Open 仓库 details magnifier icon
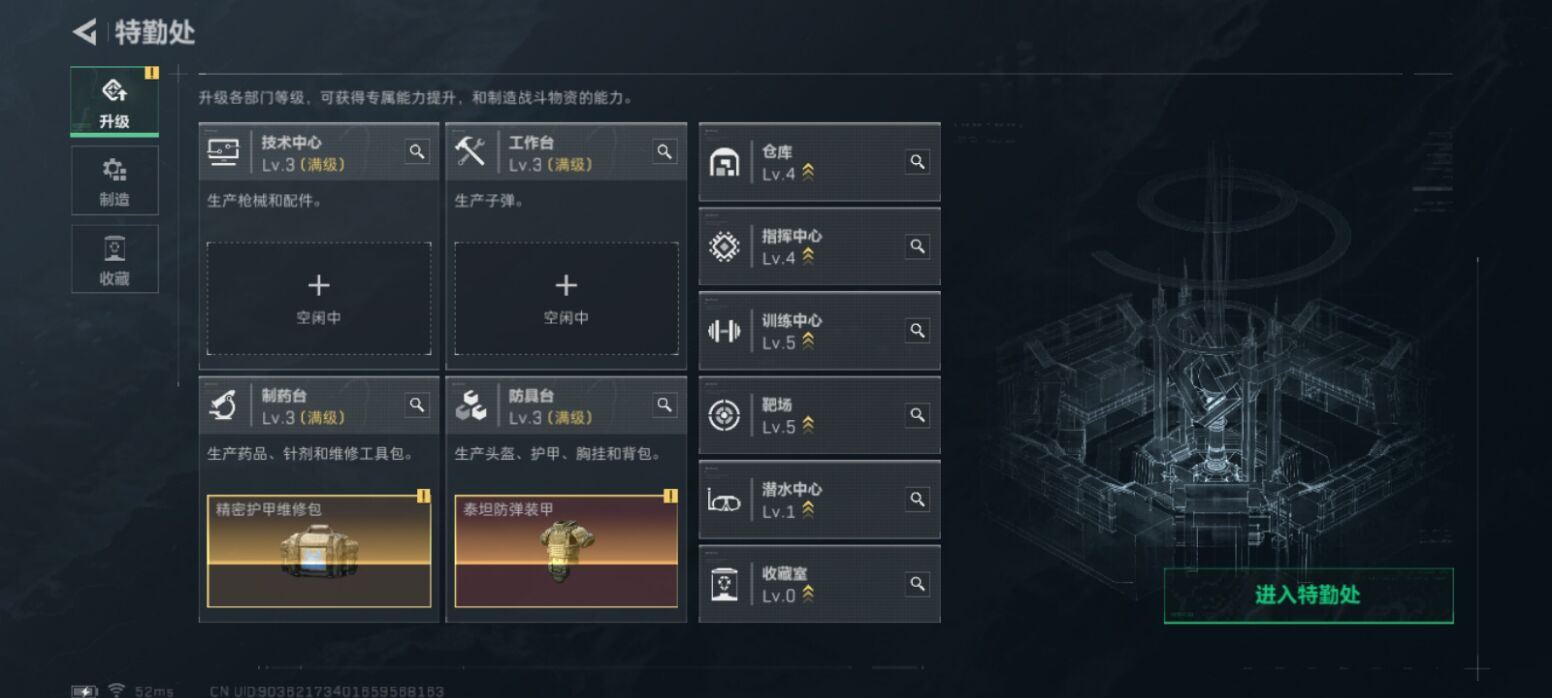Screen dimensions: 1552x698 click(917, 161)
